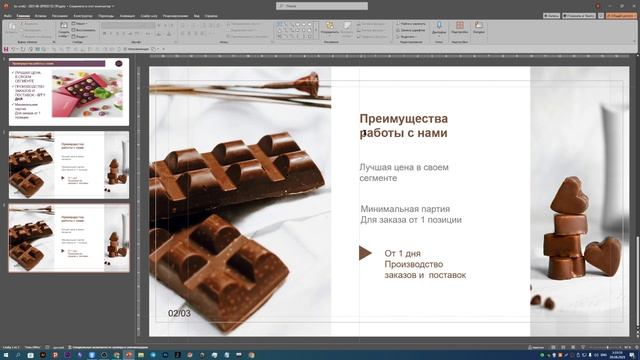Image resolution: width=640 pixels, height=360 pixels.
Task: Click the Notes (Заметки) button in status bar
Action: tap(536, 347)
